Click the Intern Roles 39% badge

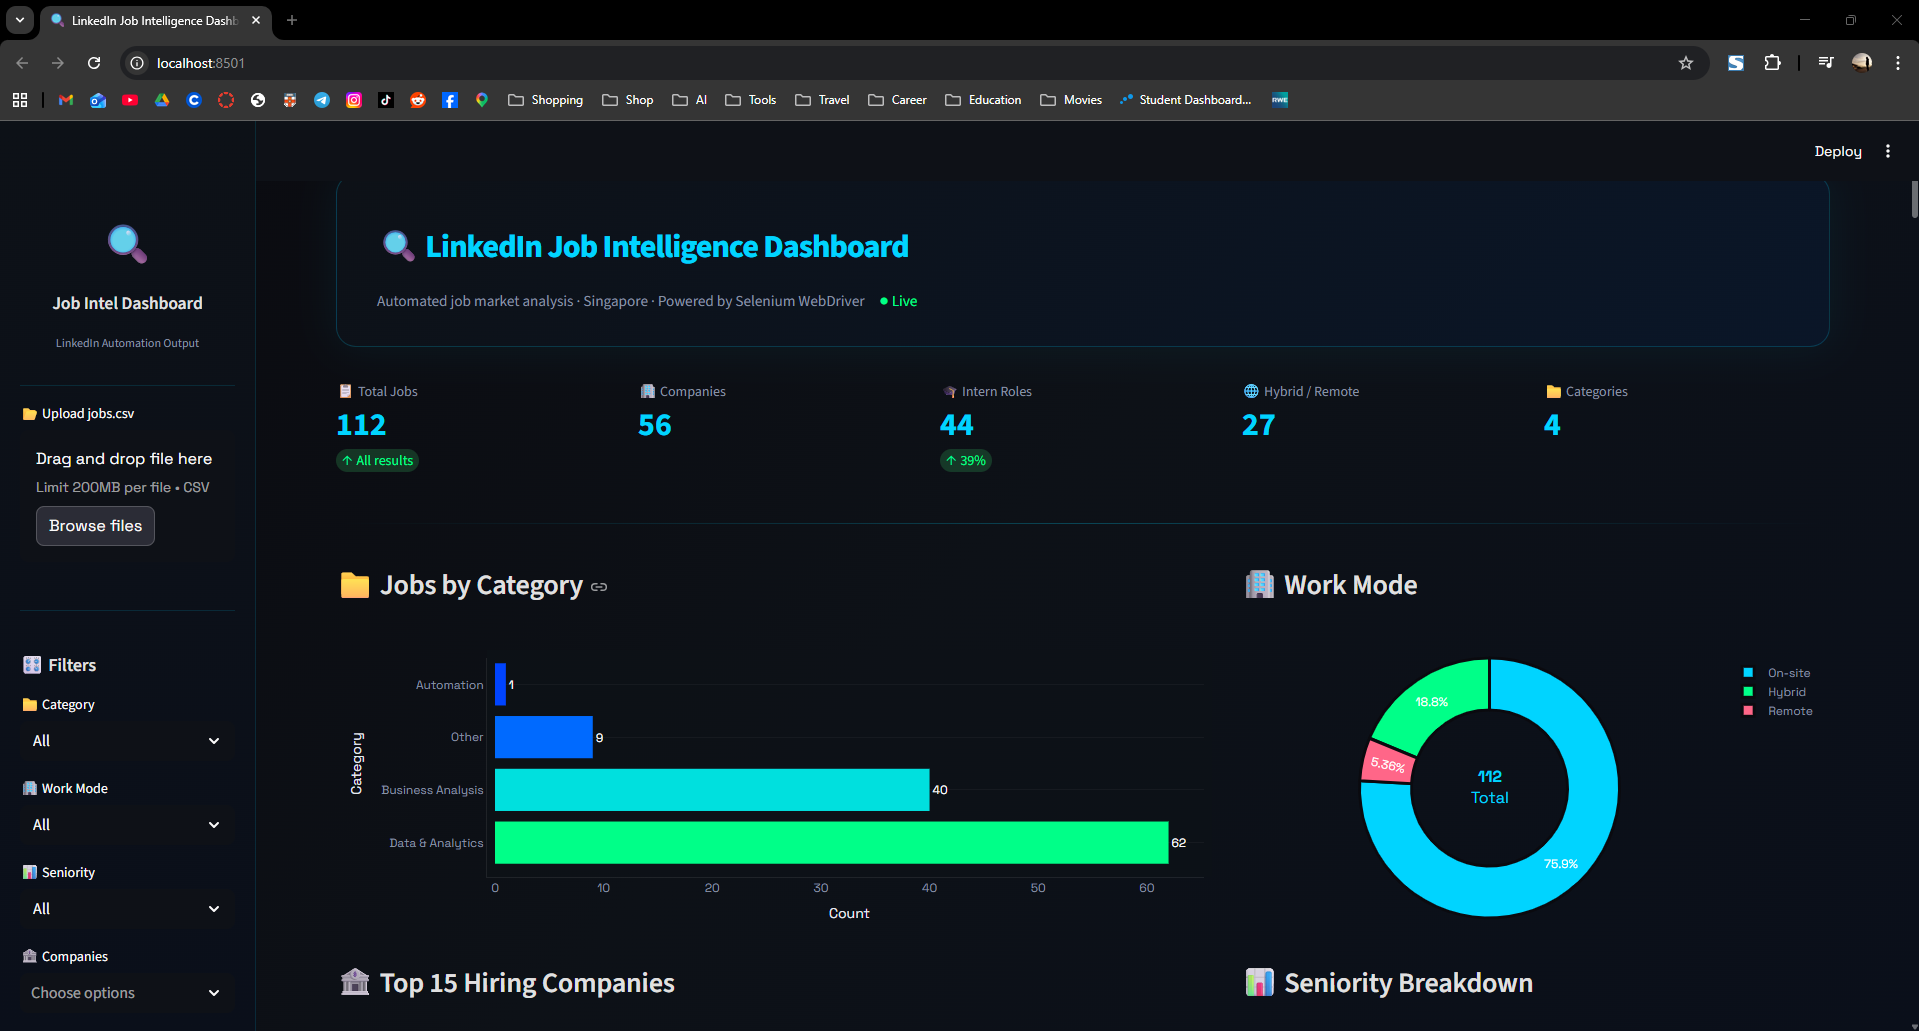click(965, 460)
